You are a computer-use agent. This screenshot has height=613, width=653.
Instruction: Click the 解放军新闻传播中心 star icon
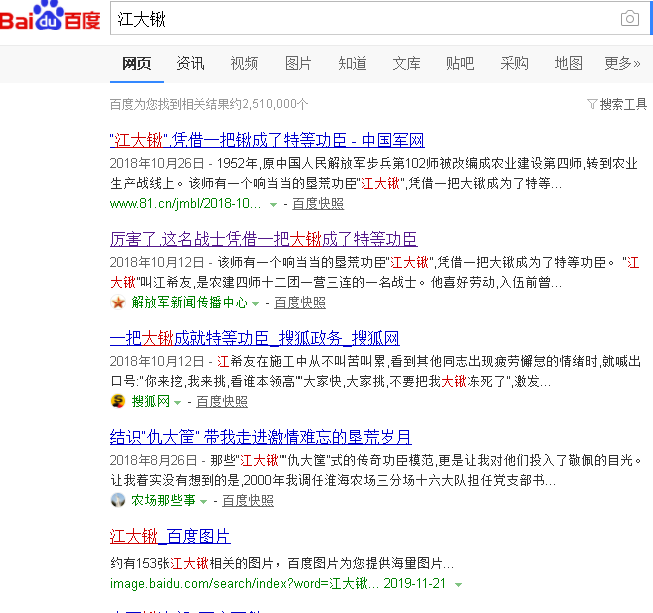(118, 302)
